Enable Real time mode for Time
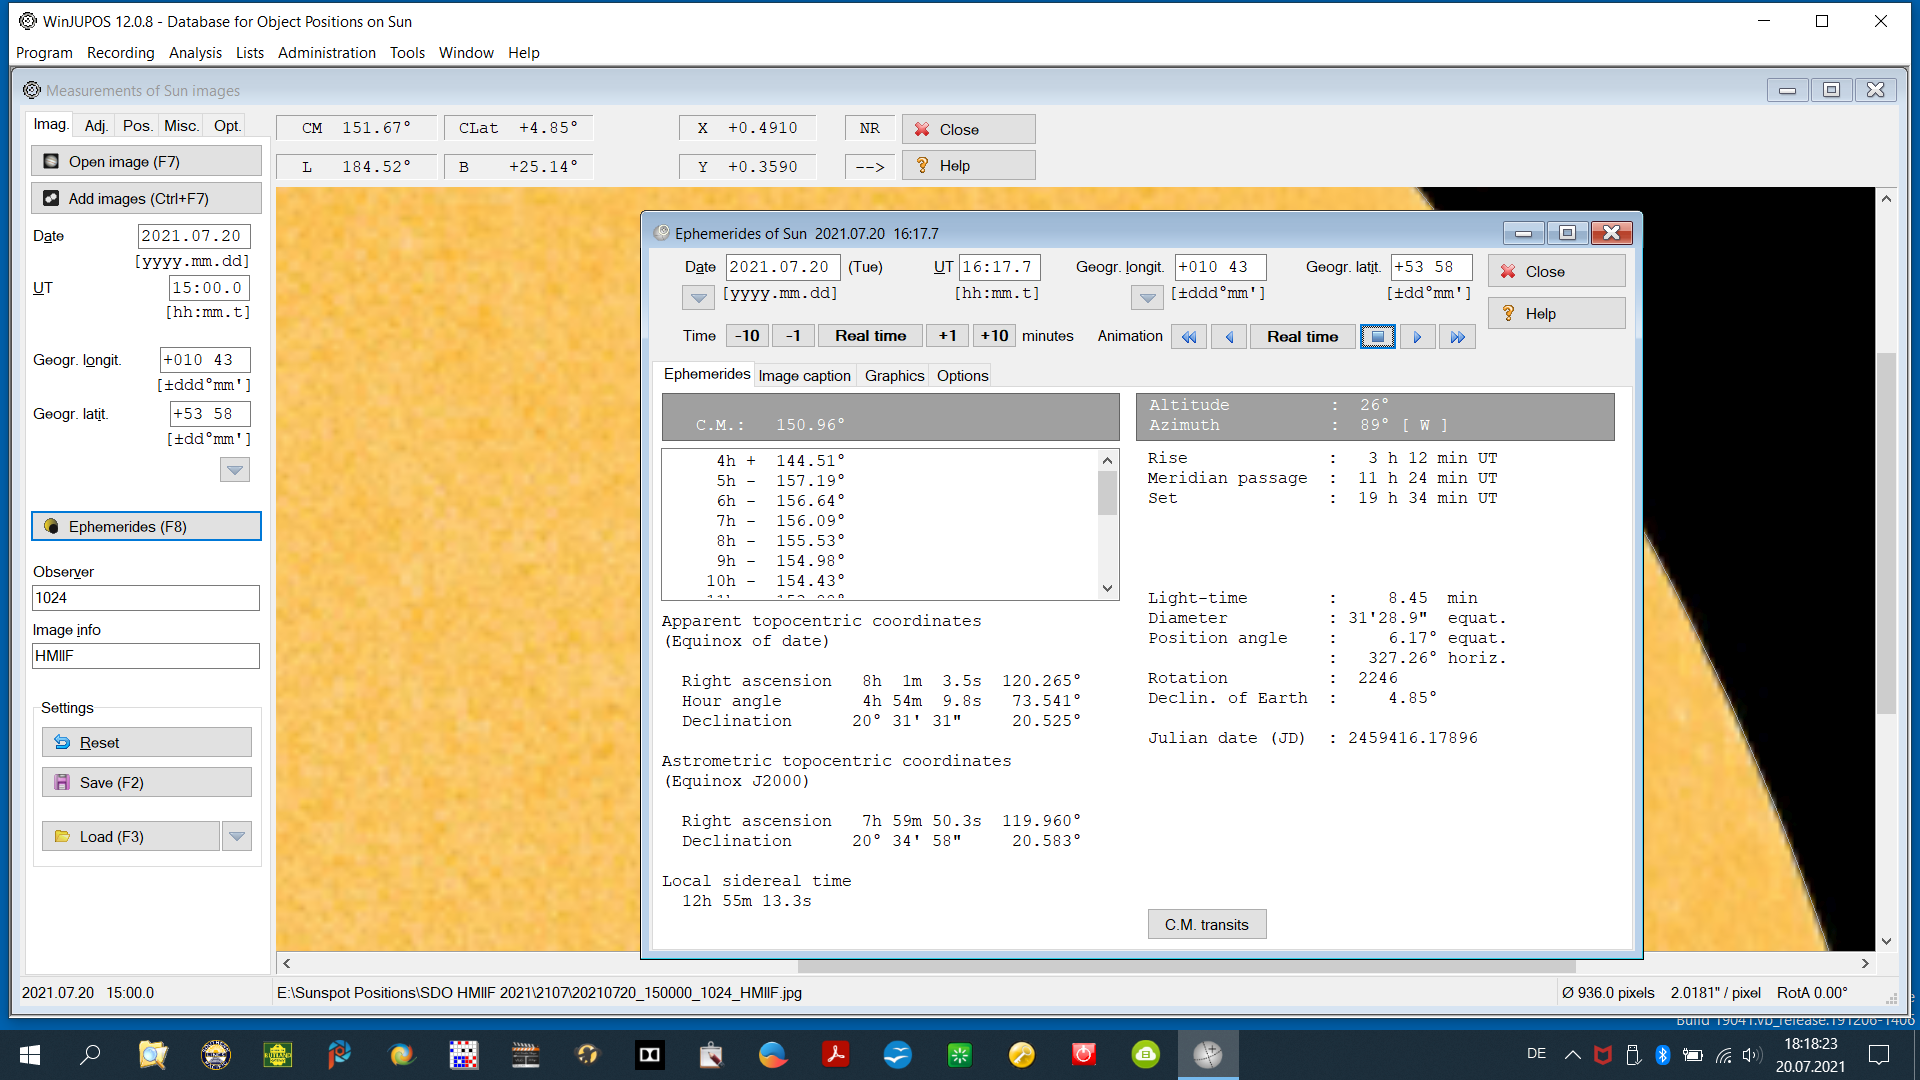Image resolution: width=1920 pixels, height=1080 pixels. [869, 335]
